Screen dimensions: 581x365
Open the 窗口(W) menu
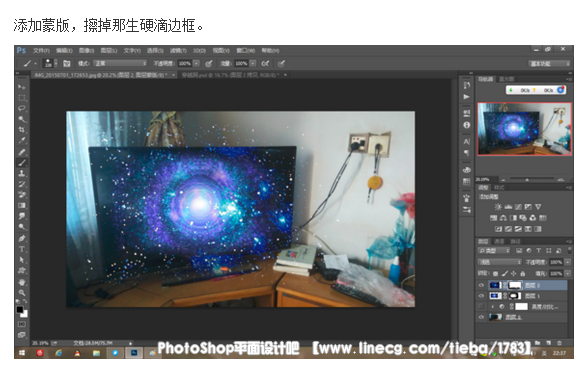click(x=246, y=51)
